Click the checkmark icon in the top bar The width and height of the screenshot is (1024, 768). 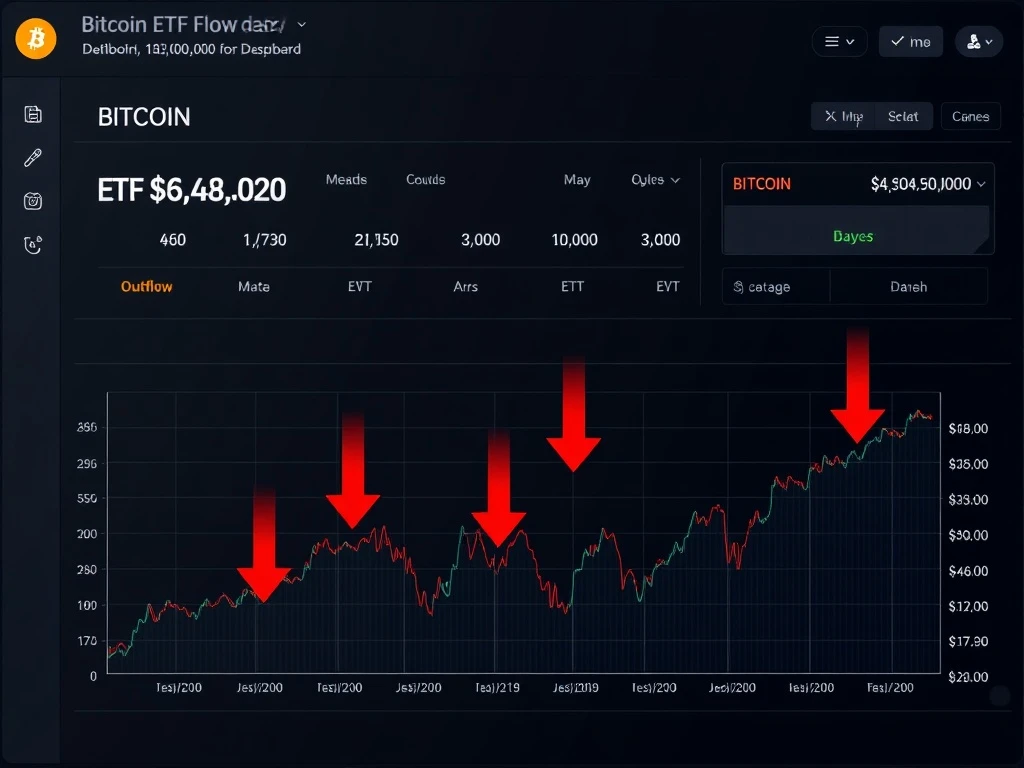pos(897,41)
